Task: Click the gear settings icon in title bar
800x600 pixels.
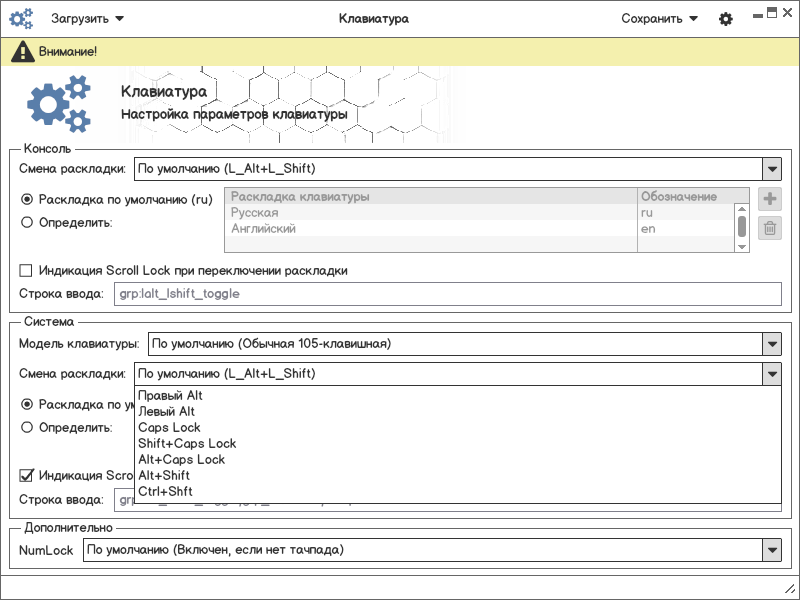Action: click(726, 19)
